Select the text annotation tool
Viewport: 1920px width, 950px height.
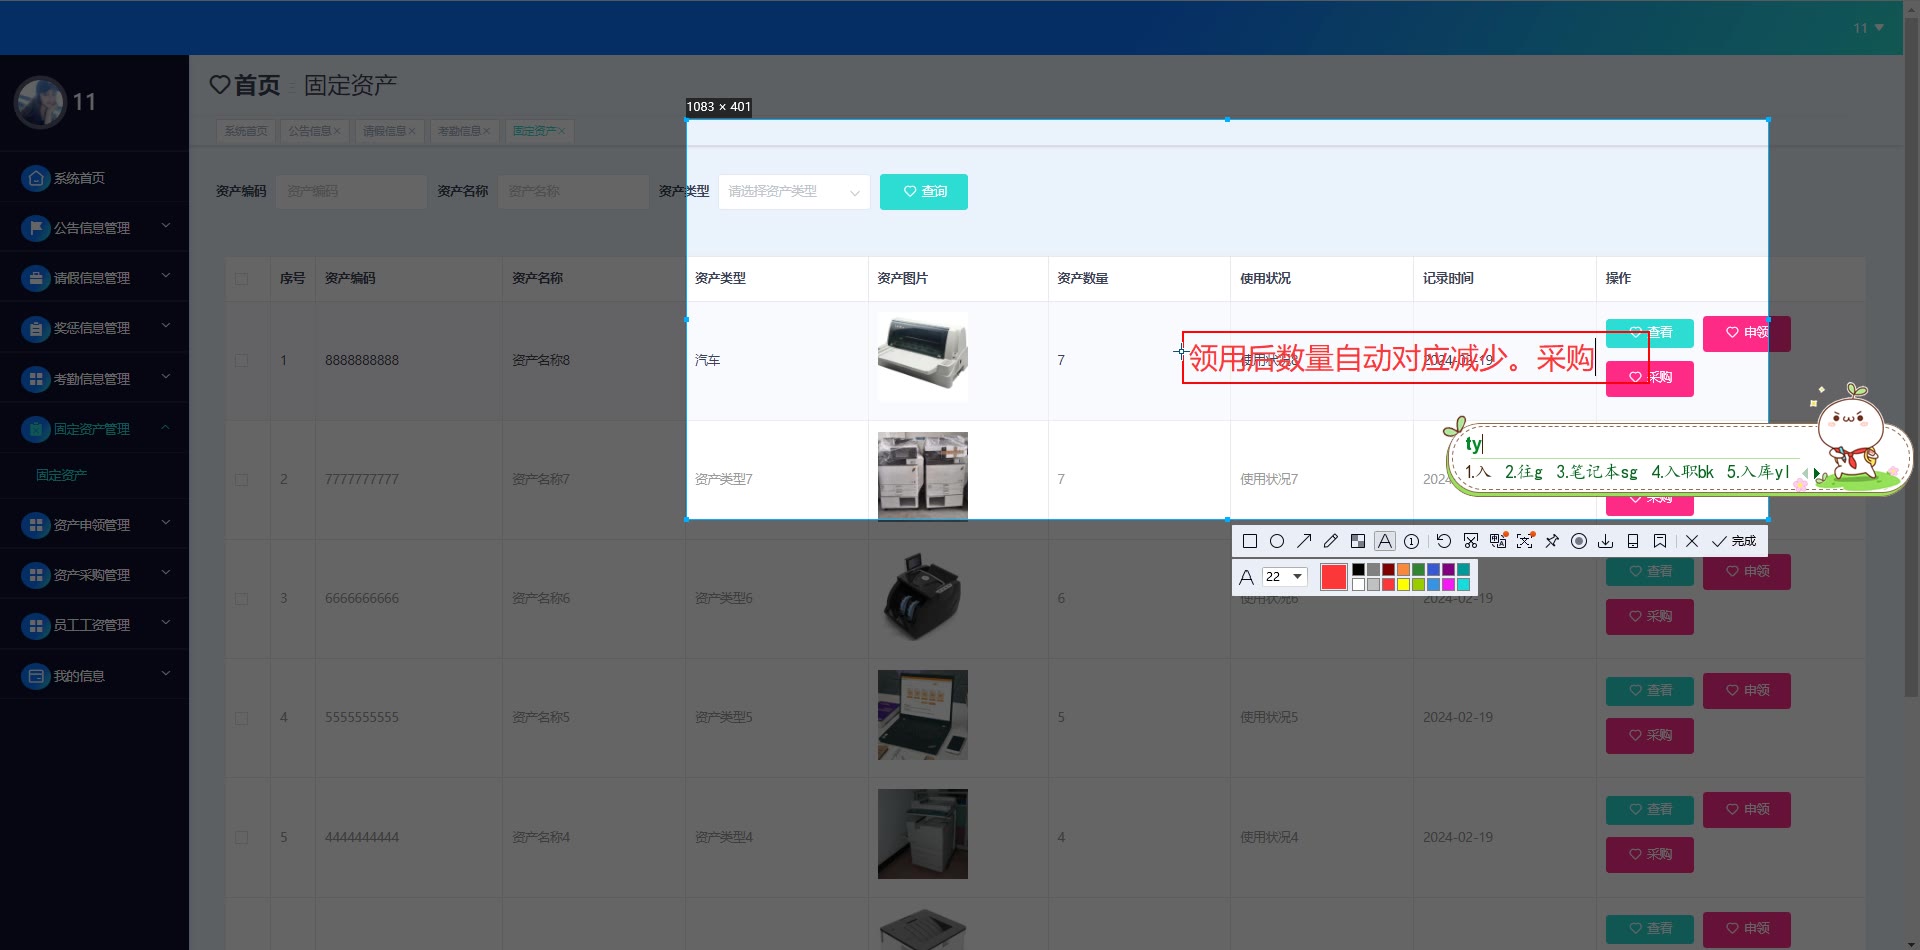point(1385,541)
